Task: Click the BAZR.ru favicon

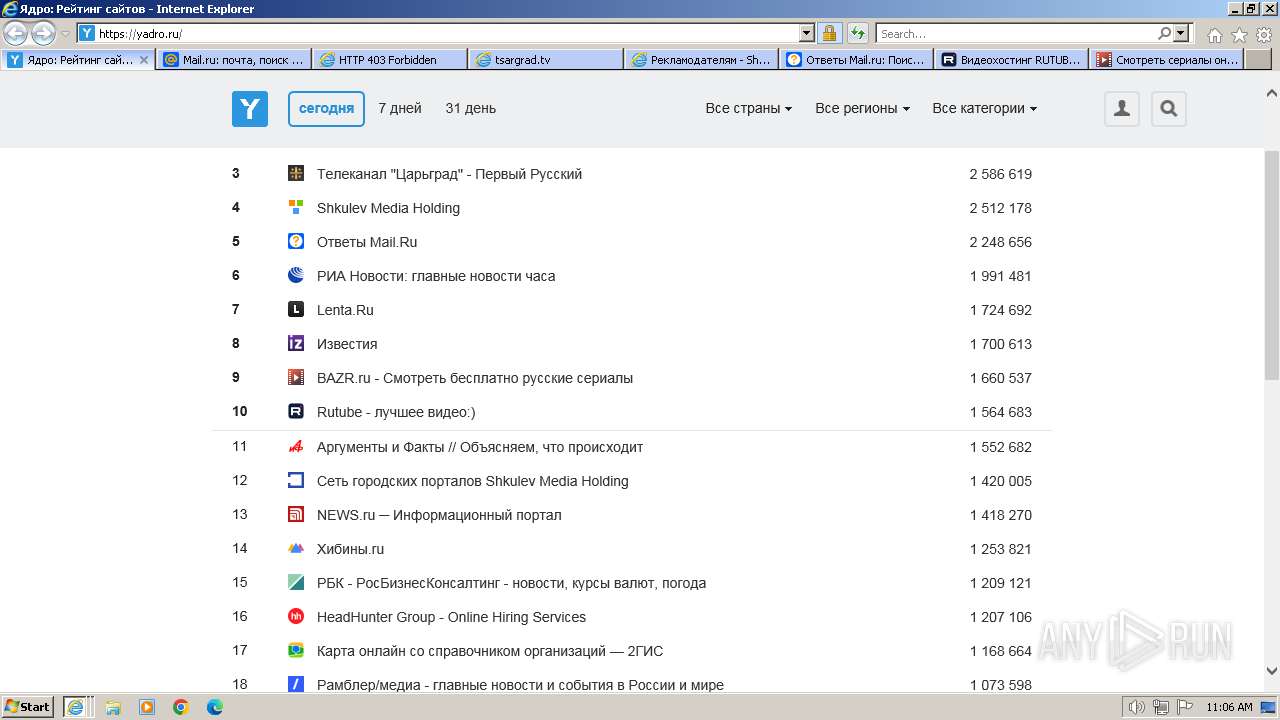Action: 296,377
